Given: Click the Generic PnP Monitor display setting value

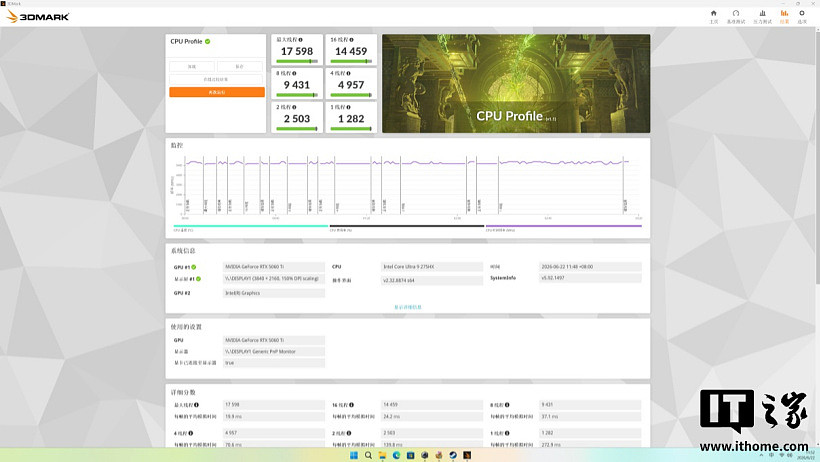Looking at the screenshot, I should [x=274, y=352].
